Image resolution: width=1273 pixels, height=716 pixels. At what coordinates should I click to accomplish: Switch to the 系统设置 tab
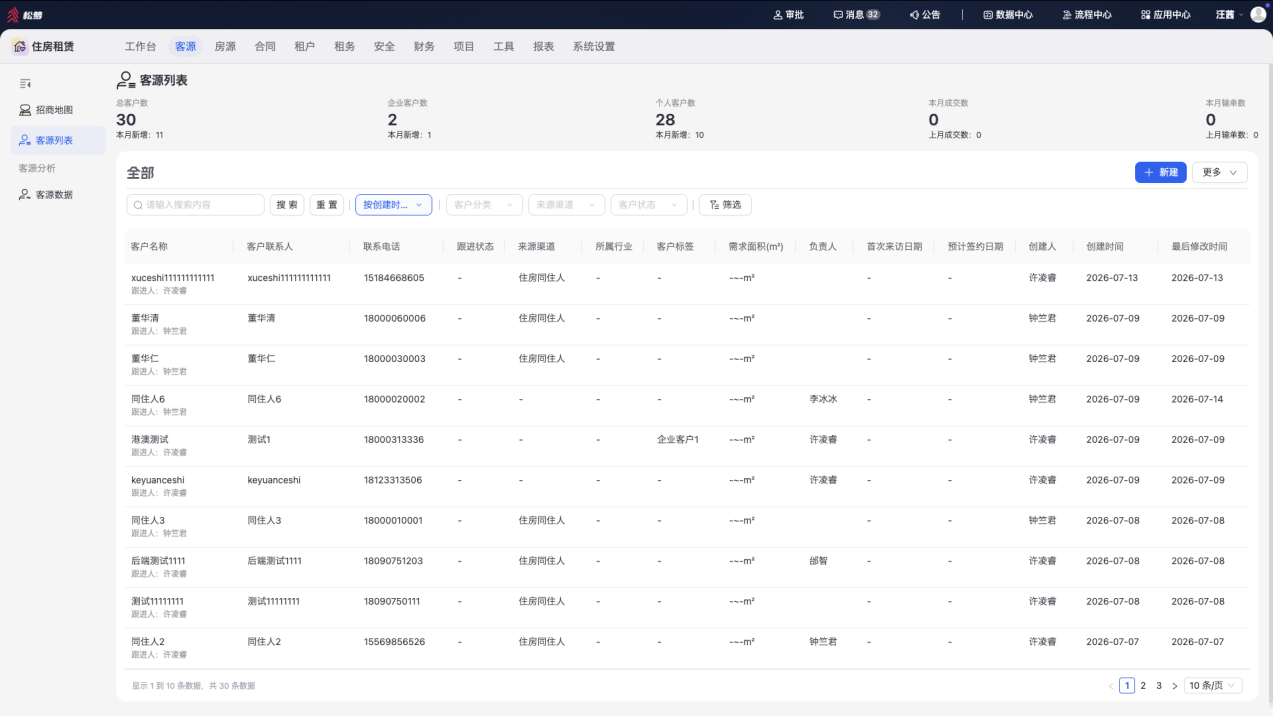(x=594, y=46)
